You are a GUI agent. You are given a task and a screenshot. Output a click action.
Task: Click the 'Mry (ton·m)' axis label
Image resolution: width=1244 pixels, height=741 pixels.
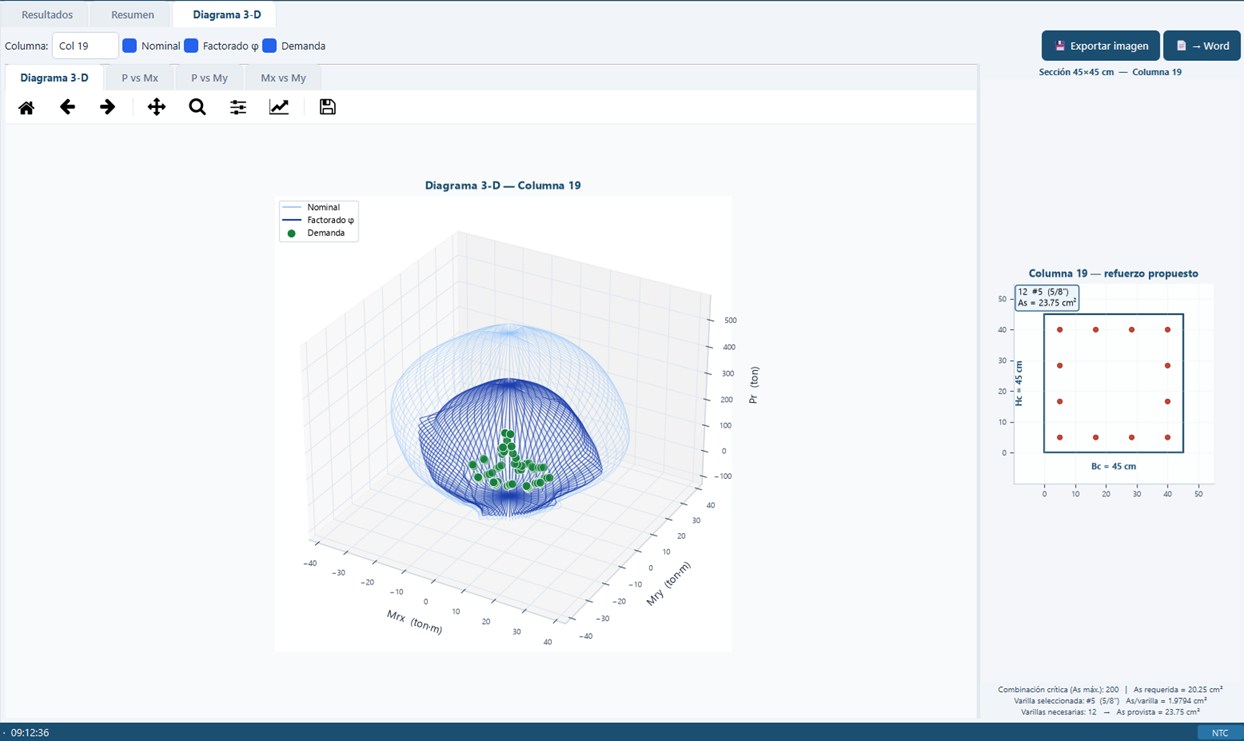coord(668,584)
